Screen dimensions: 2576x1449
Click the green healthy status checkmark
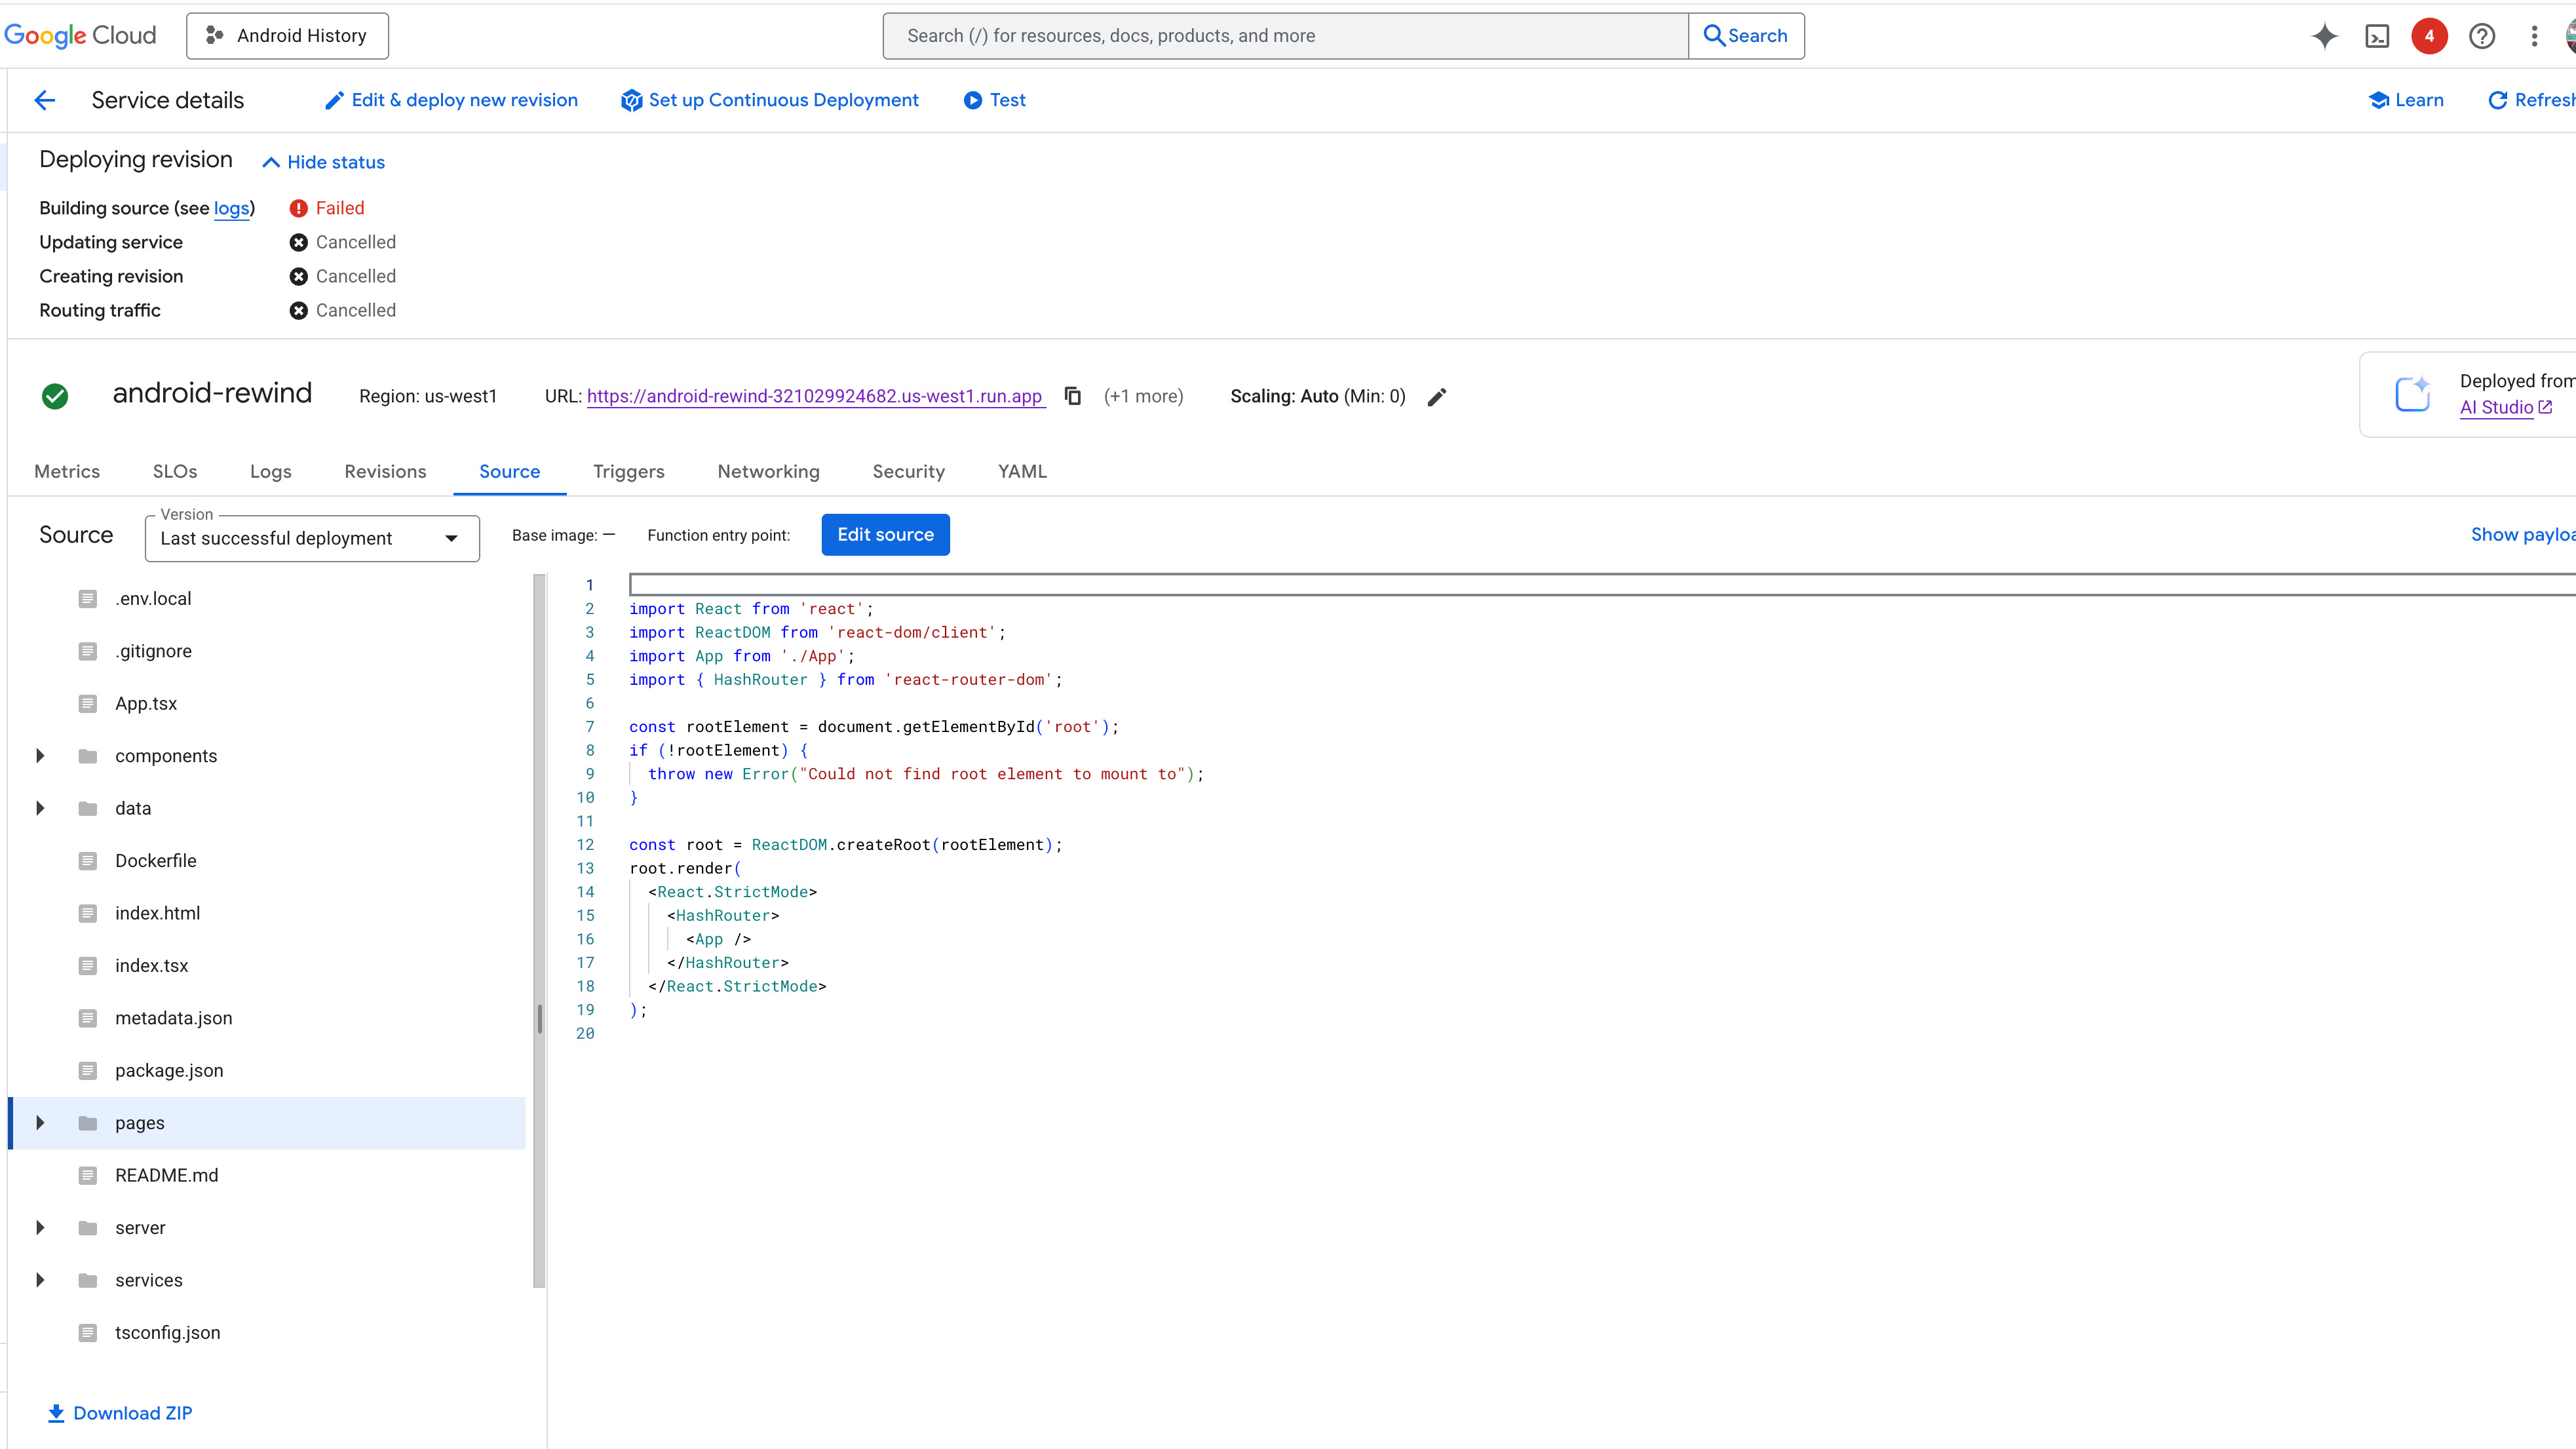tap(55, 396)
